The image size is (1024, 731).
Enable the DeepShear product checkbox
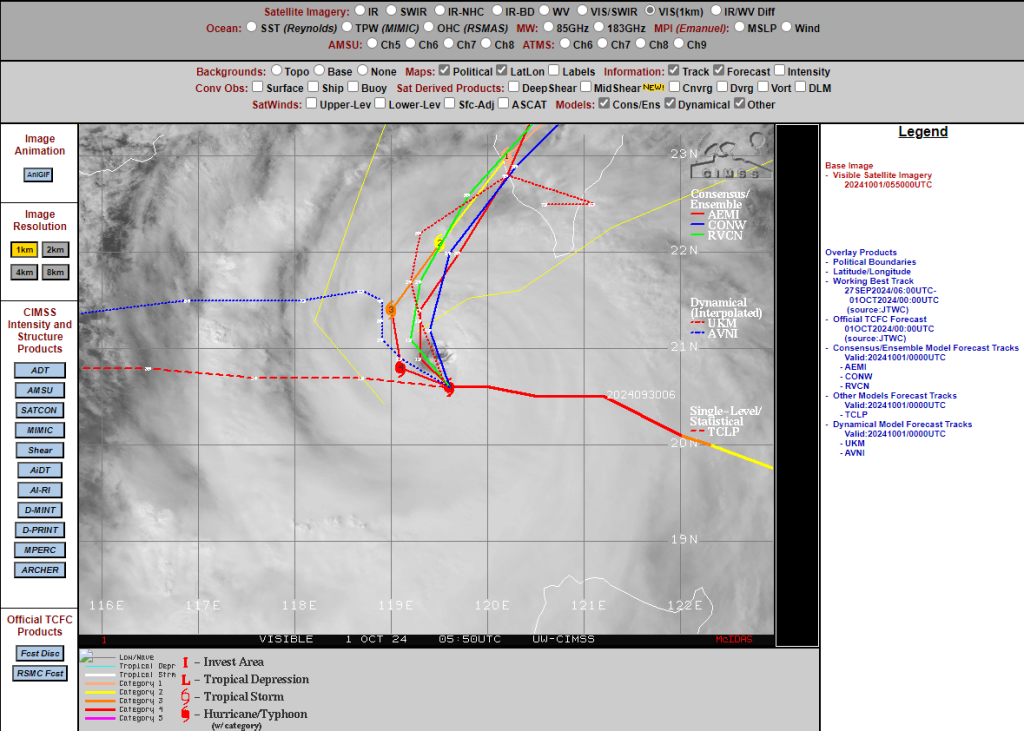click(513, 86)
